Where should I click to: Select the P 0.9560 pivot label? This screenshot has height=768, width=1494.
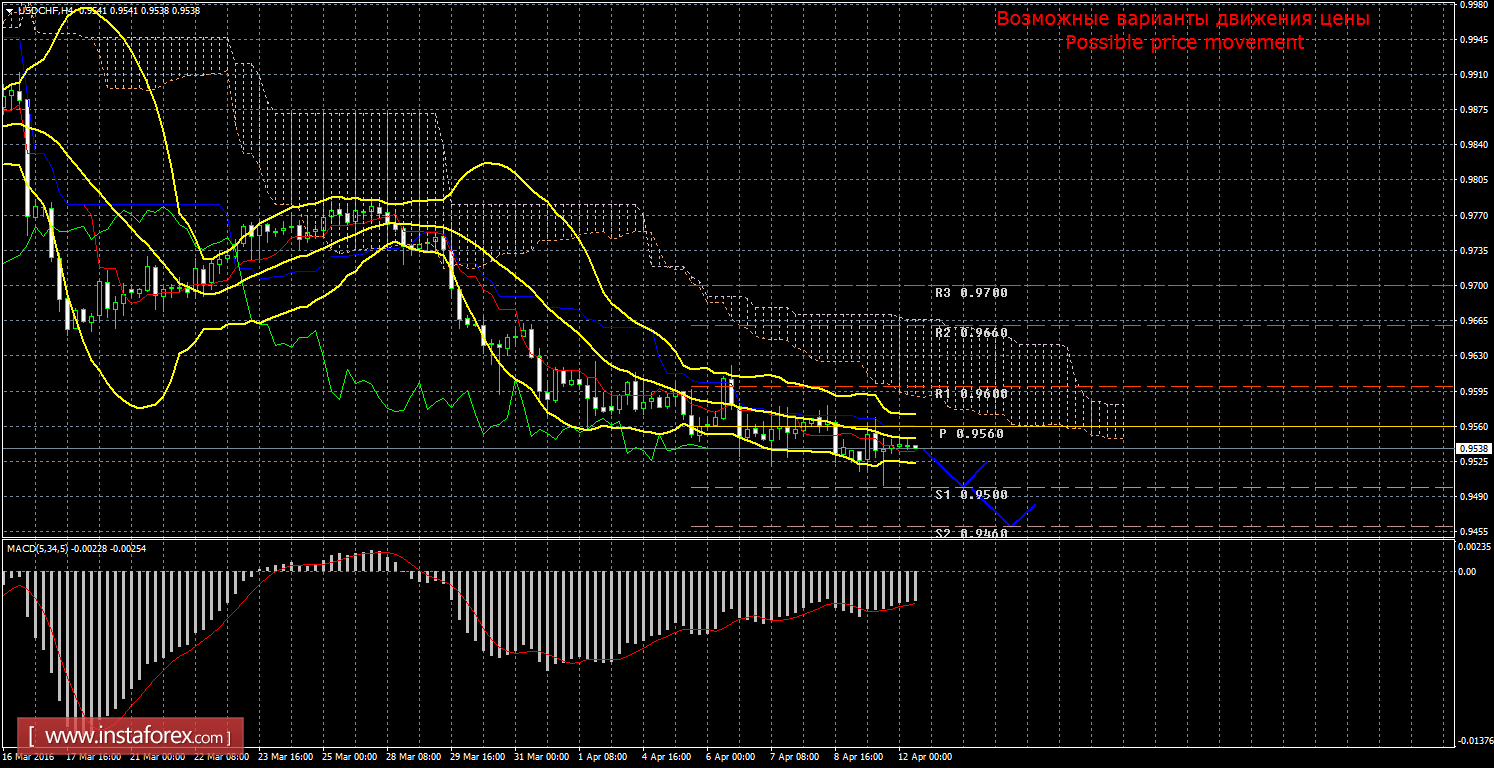click(971, 434)
